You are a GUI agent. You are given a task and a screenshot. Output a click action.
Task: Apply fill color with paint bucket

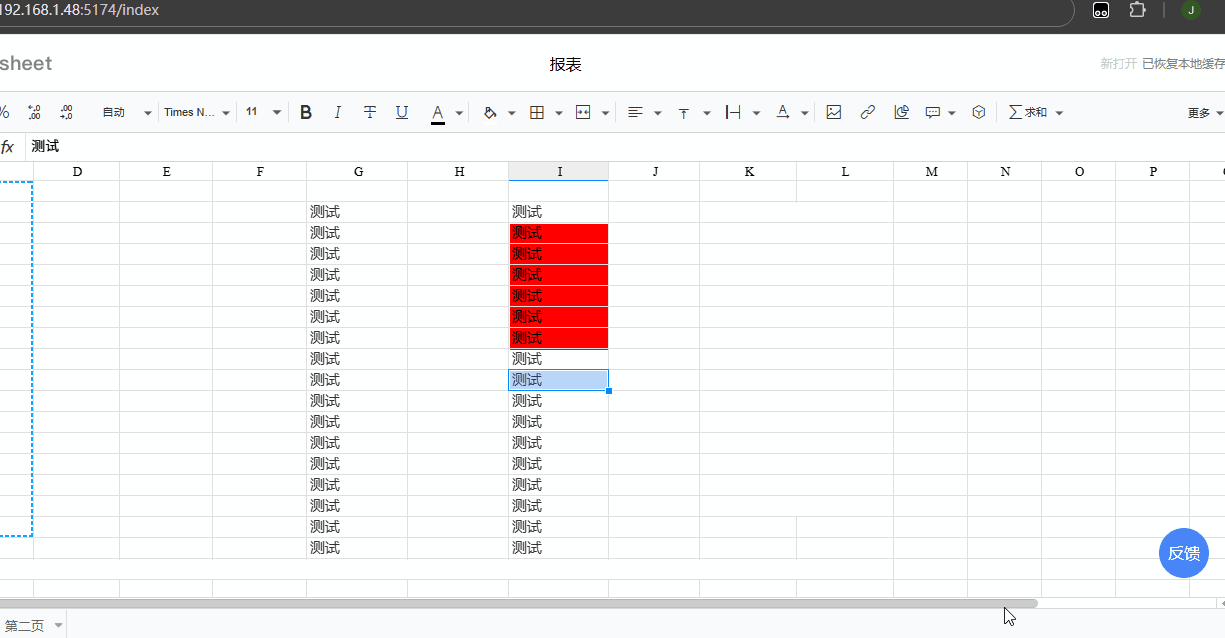click(489, 113)
